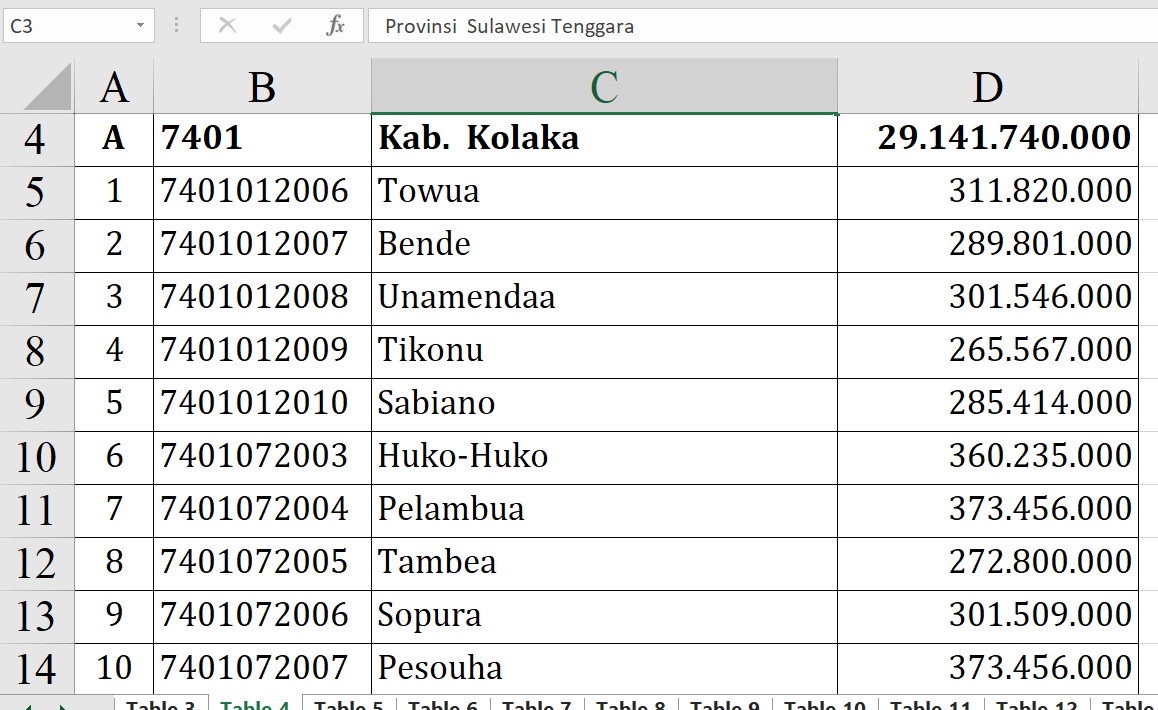Expand the Name Box dropdown arrow
The width and height of the screenshot is (1158, 710).
click(140, 26)
